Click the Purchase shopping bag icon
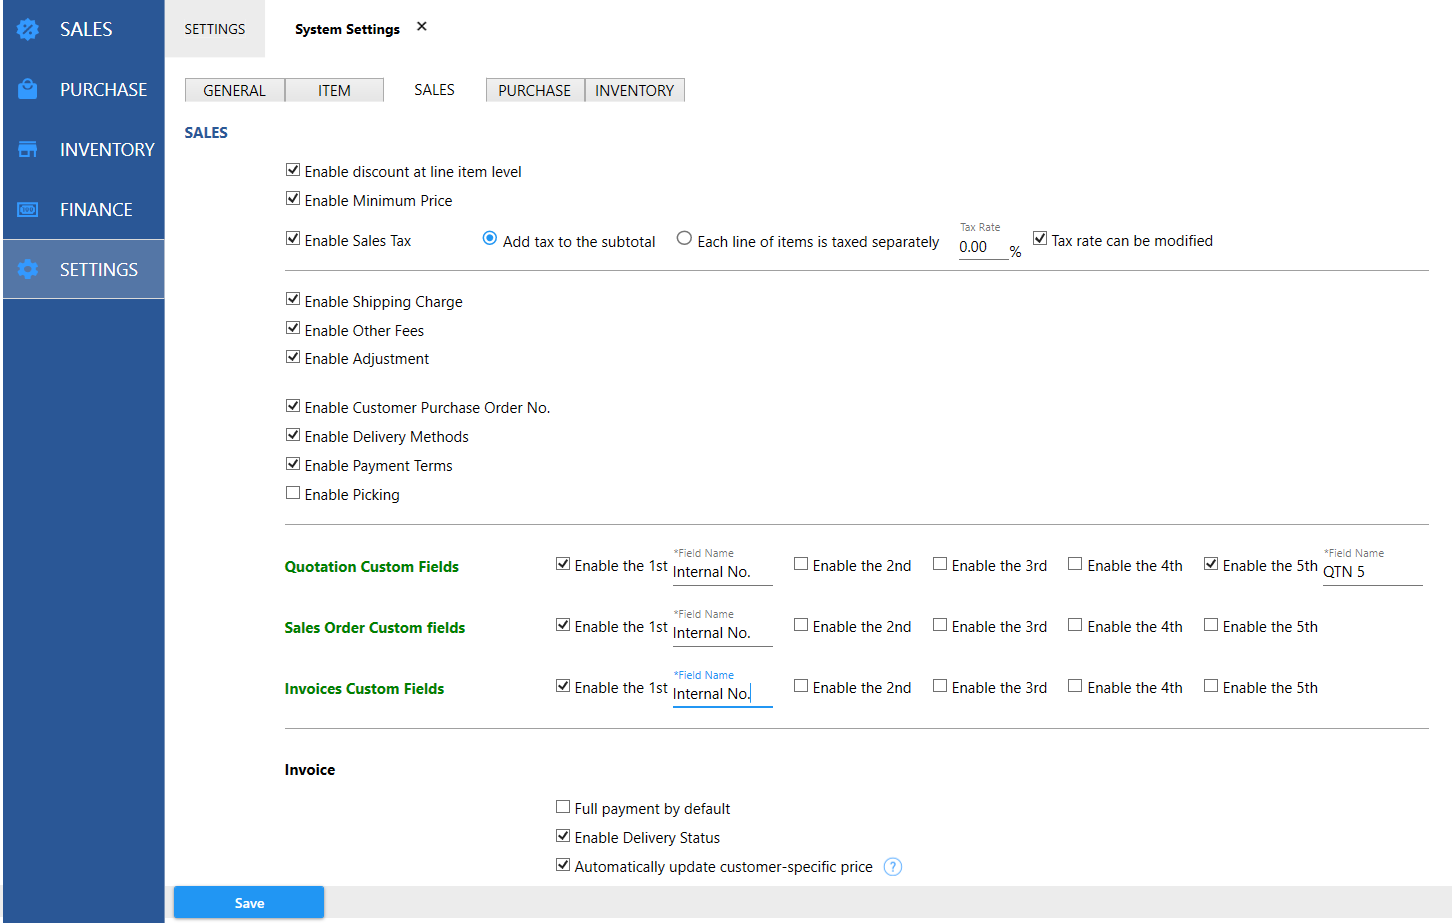Image resolution: width=1452 pixels, height=923 pixels. pos(28,90)
